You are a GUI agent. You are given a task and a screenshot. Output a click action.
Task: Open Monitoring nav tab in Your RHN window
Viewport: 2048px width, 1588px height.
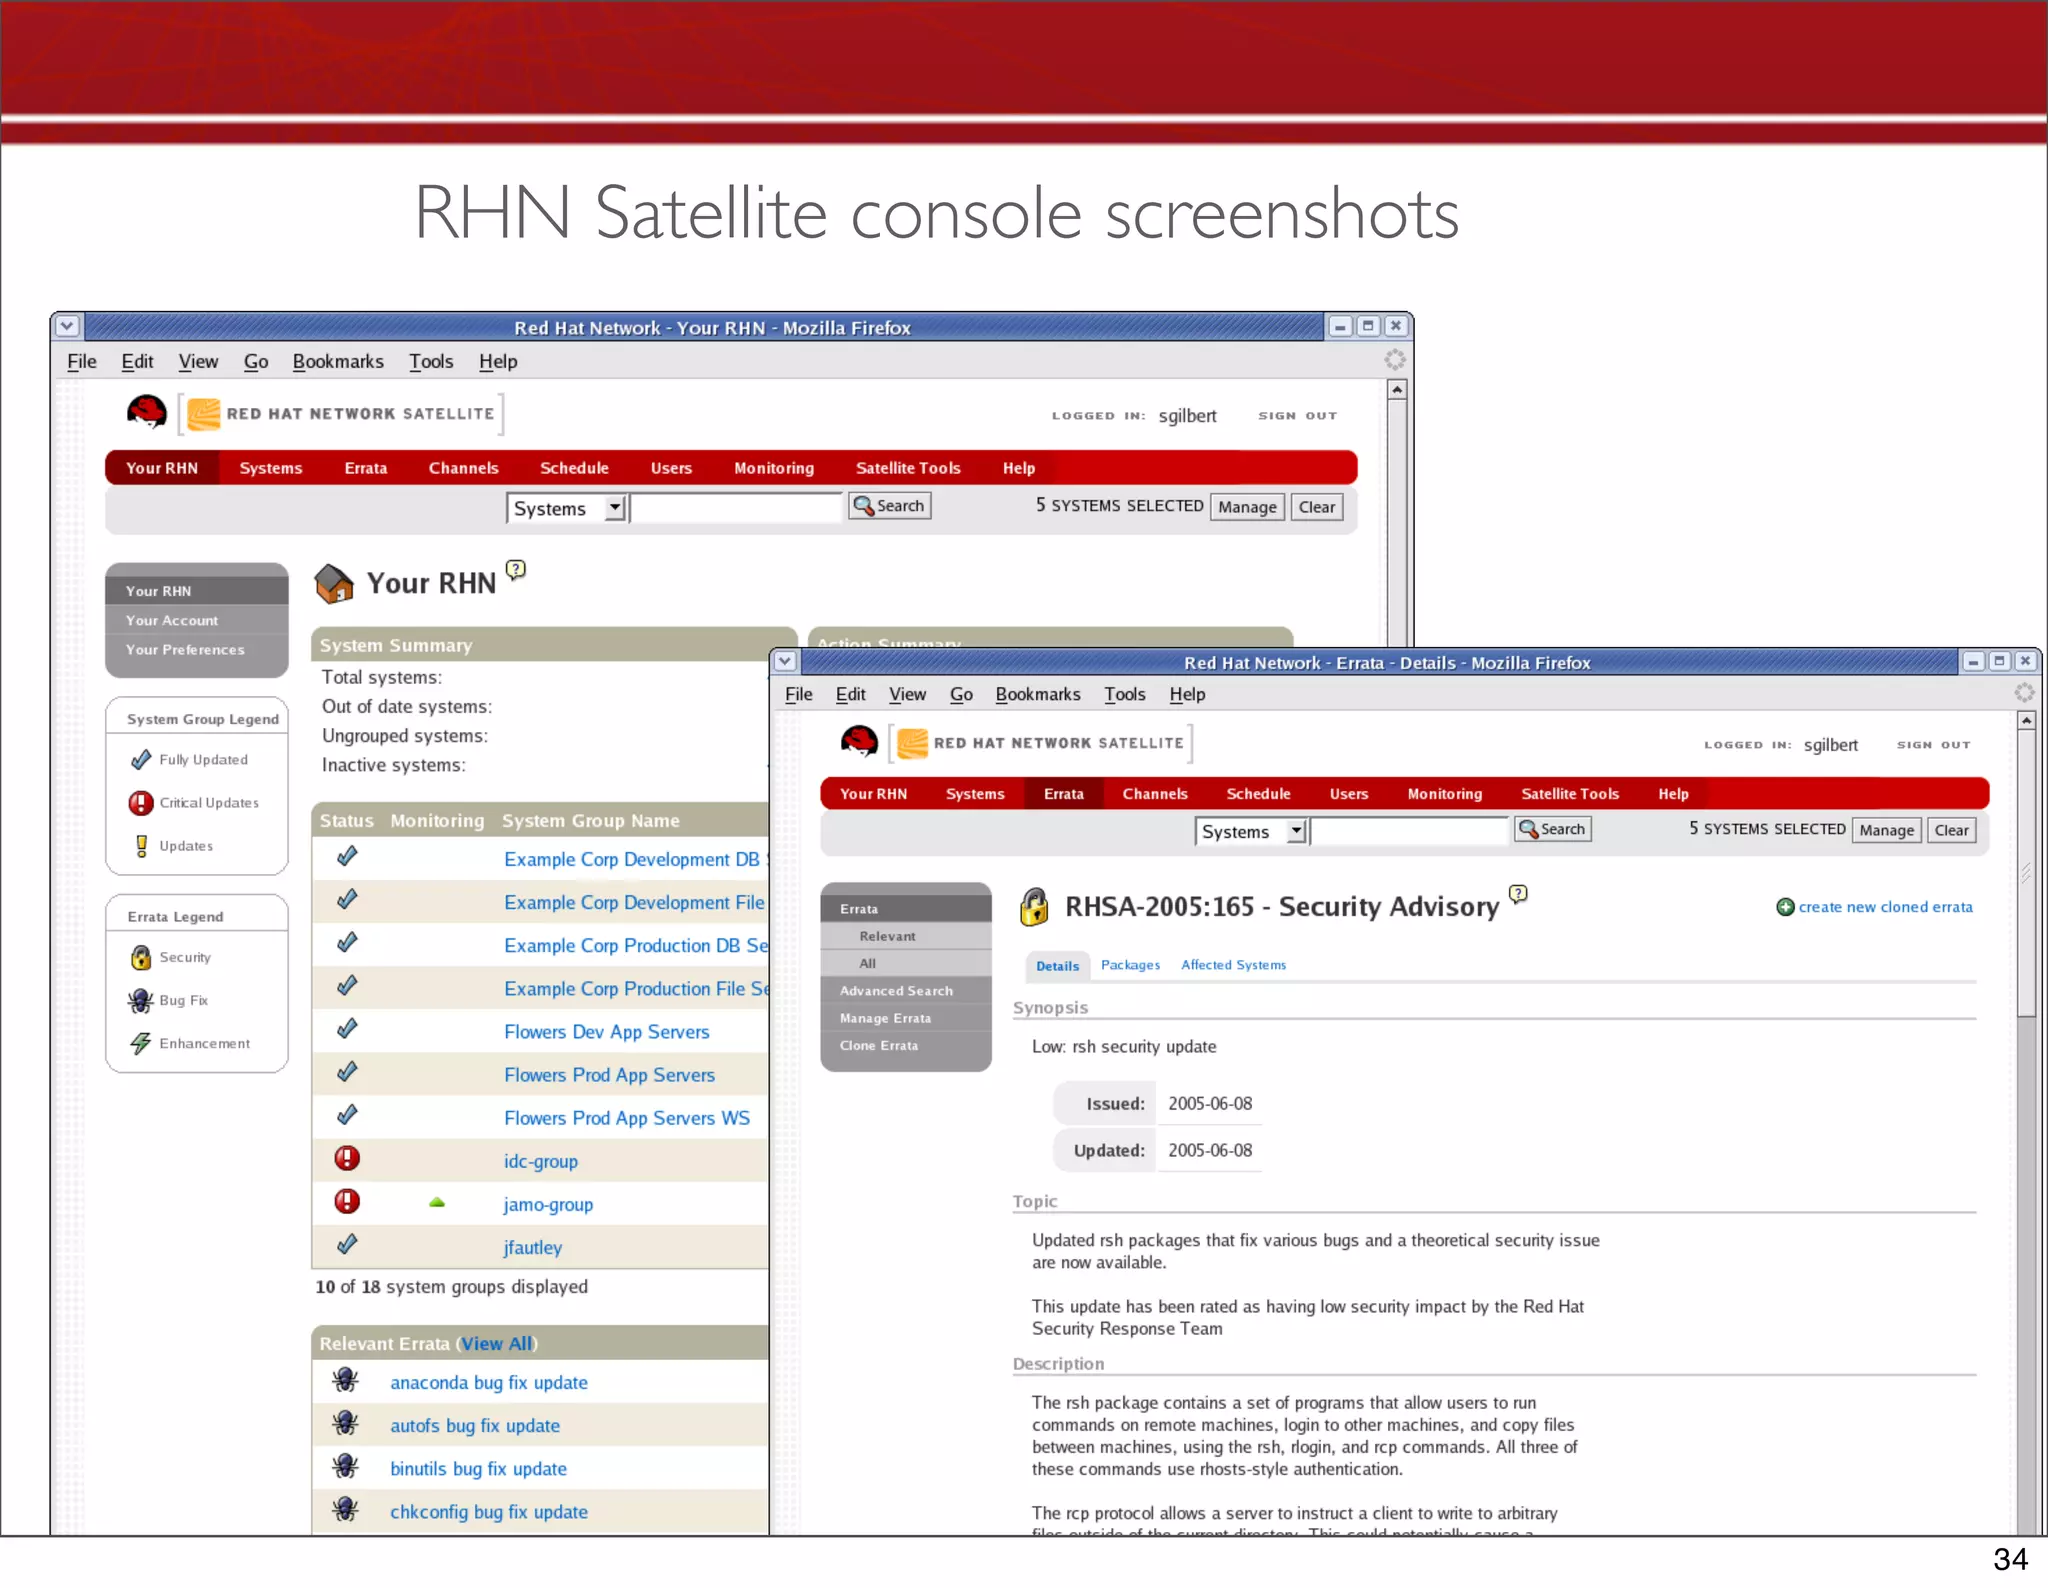774,468
